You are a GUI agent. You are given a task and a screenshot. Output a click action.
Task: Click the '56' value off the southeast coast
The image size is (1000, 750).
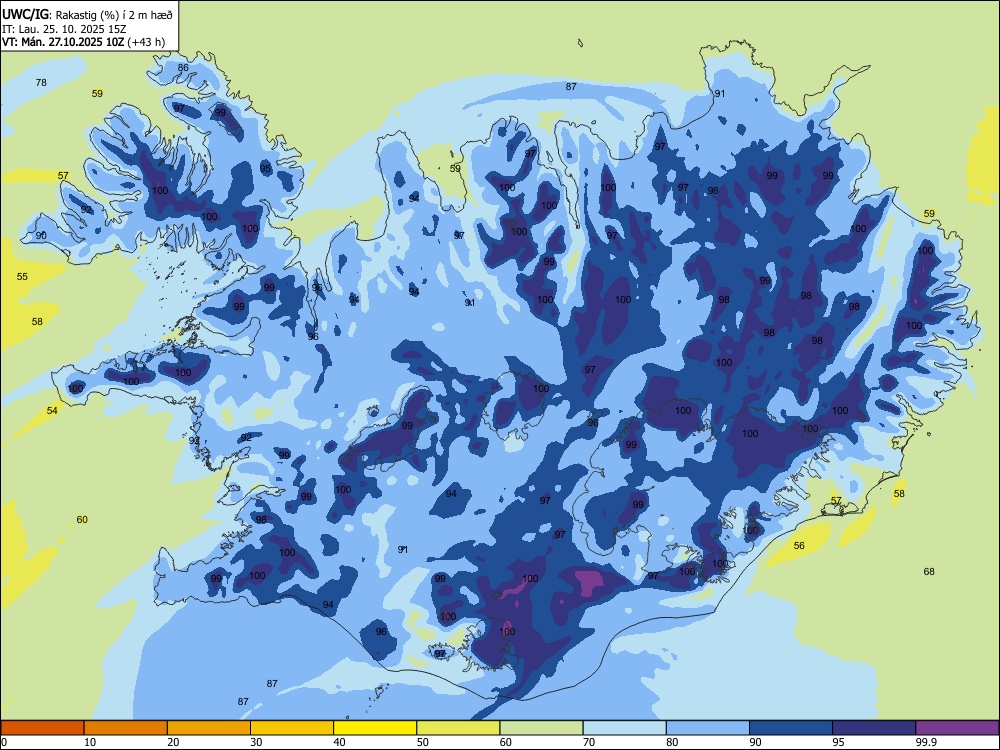(x=799, y=546)
